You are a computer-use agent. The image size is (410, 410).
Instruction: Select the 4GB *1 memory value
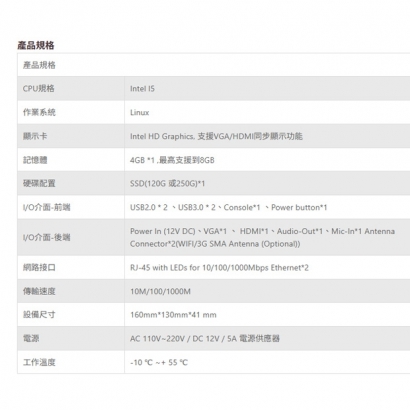pyautogui.click(x=172, y=160)
